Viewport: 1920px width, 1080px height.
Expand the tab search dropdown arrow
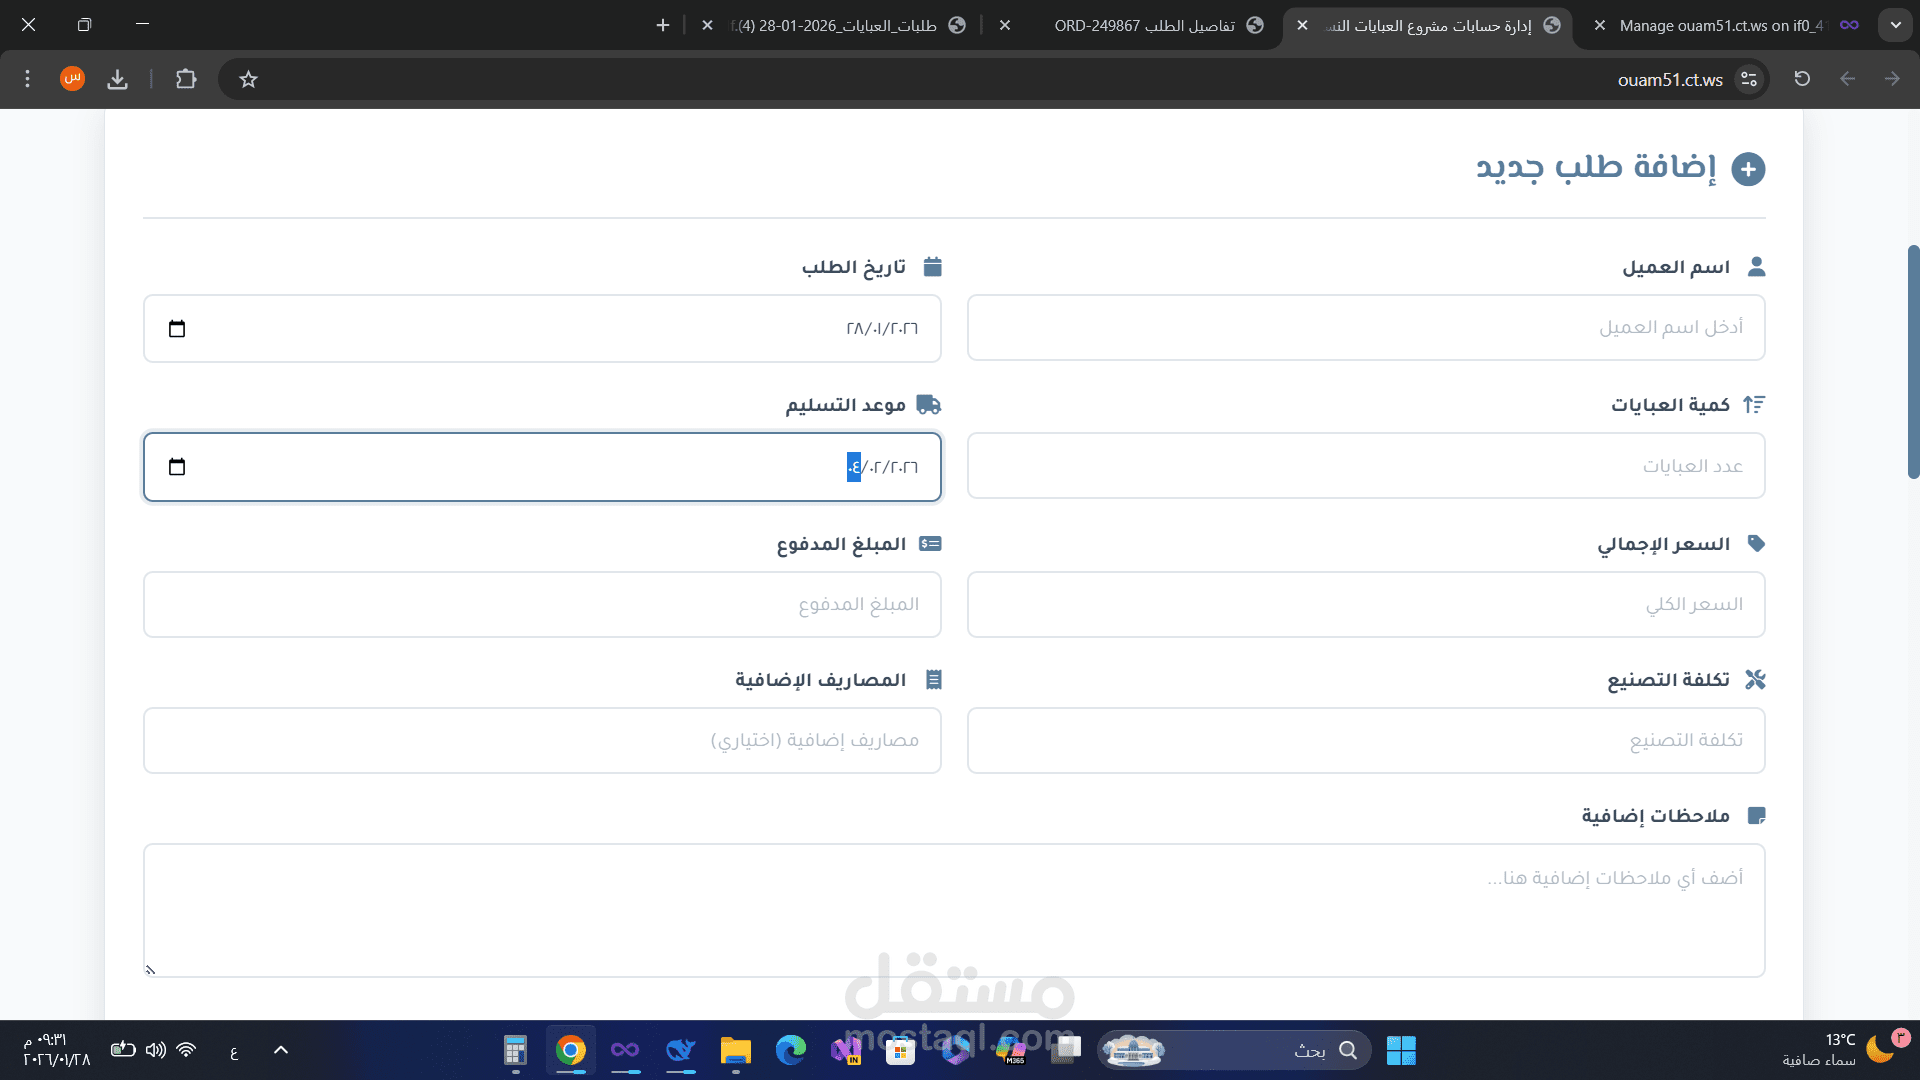tap(1895, 25)
